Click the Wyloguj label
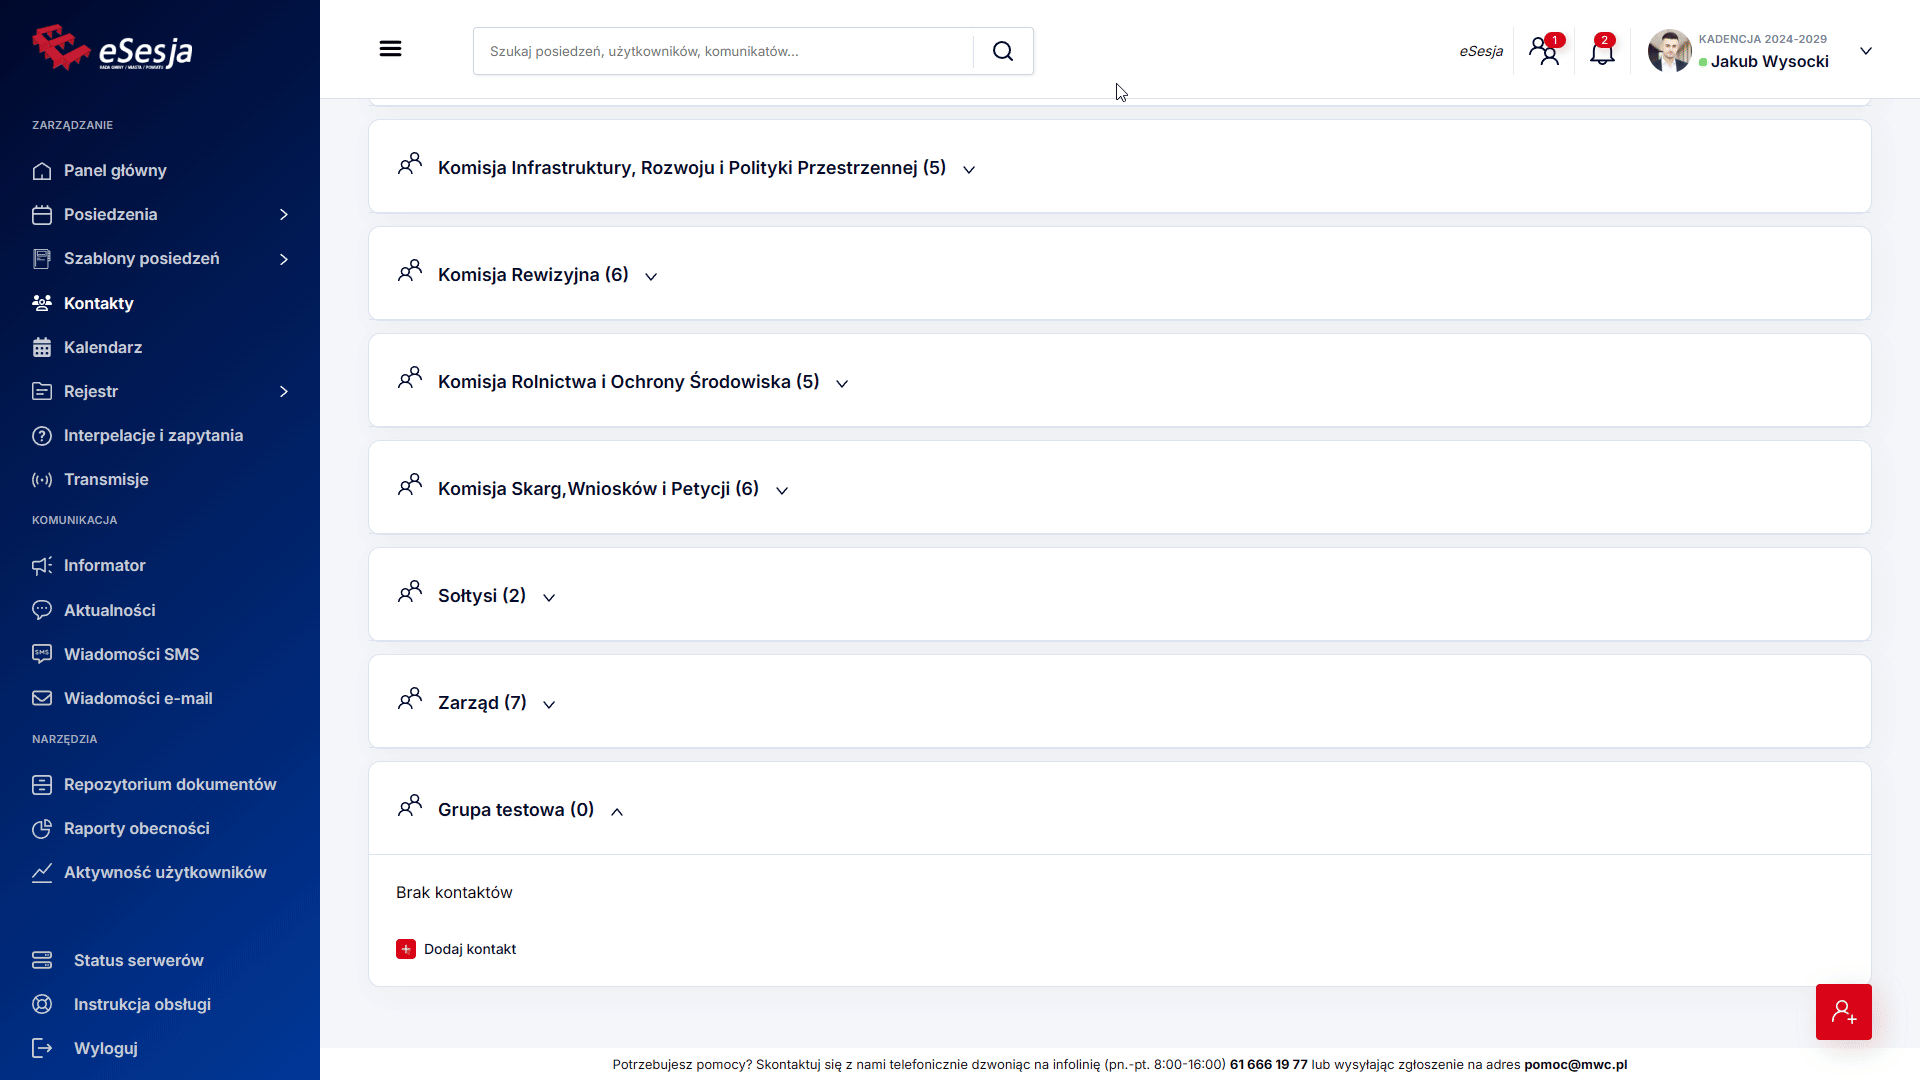The width and height of the screenshot is (1920, 1080). [x=106, y=1048]
